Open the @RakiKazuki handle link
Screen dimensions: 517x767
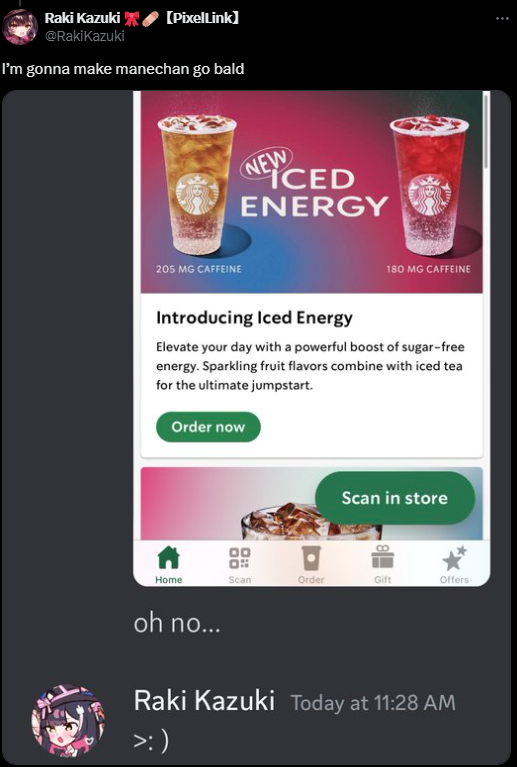click(x=85, y=36)
